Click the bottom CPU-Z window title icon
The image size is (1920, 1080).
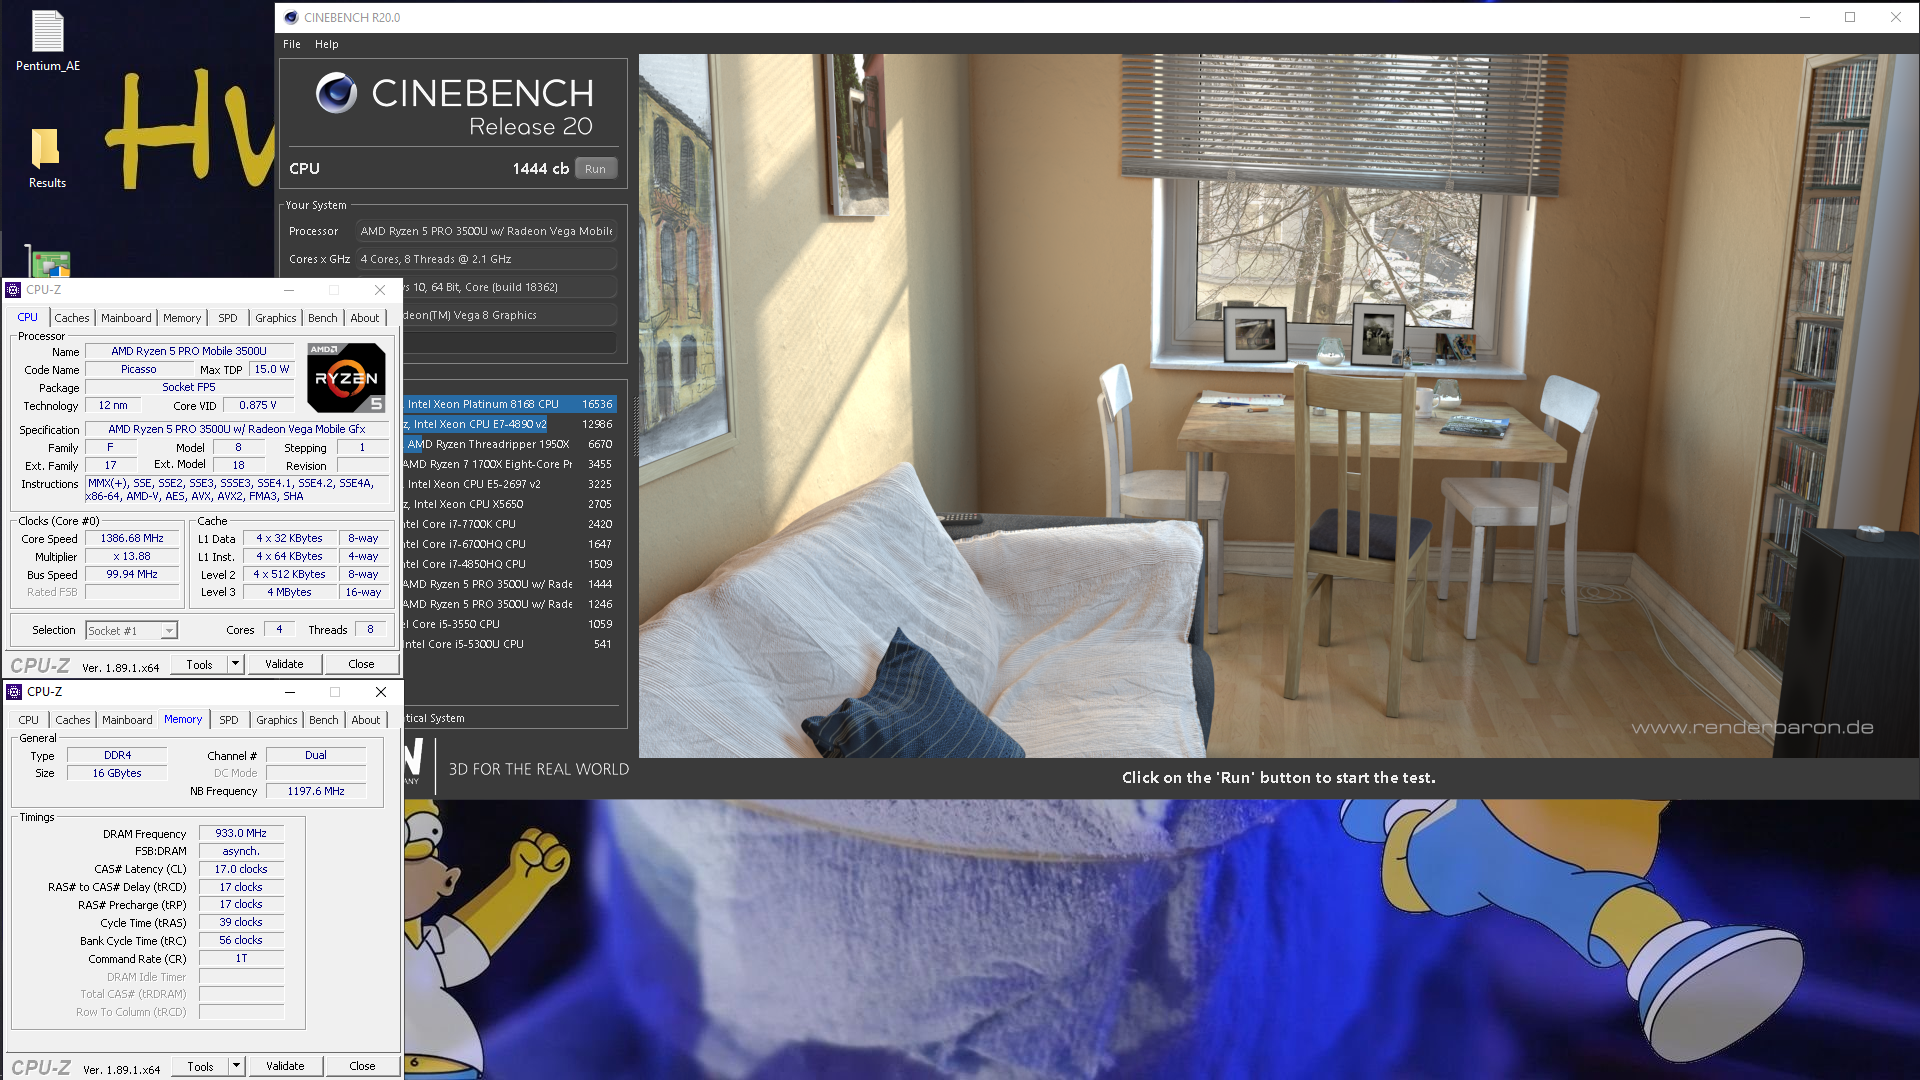[14, 692]
